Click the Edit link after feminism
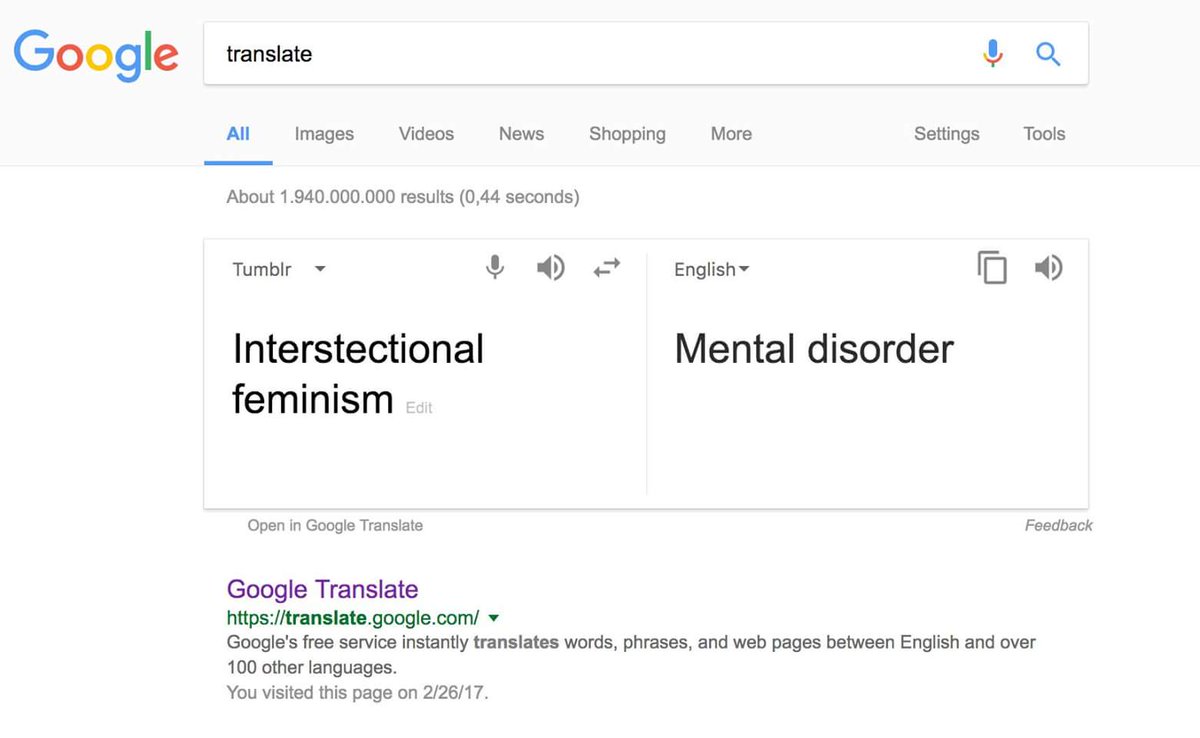The height and width of the screenshot is (738, 1200). click(x=419, y=408)
